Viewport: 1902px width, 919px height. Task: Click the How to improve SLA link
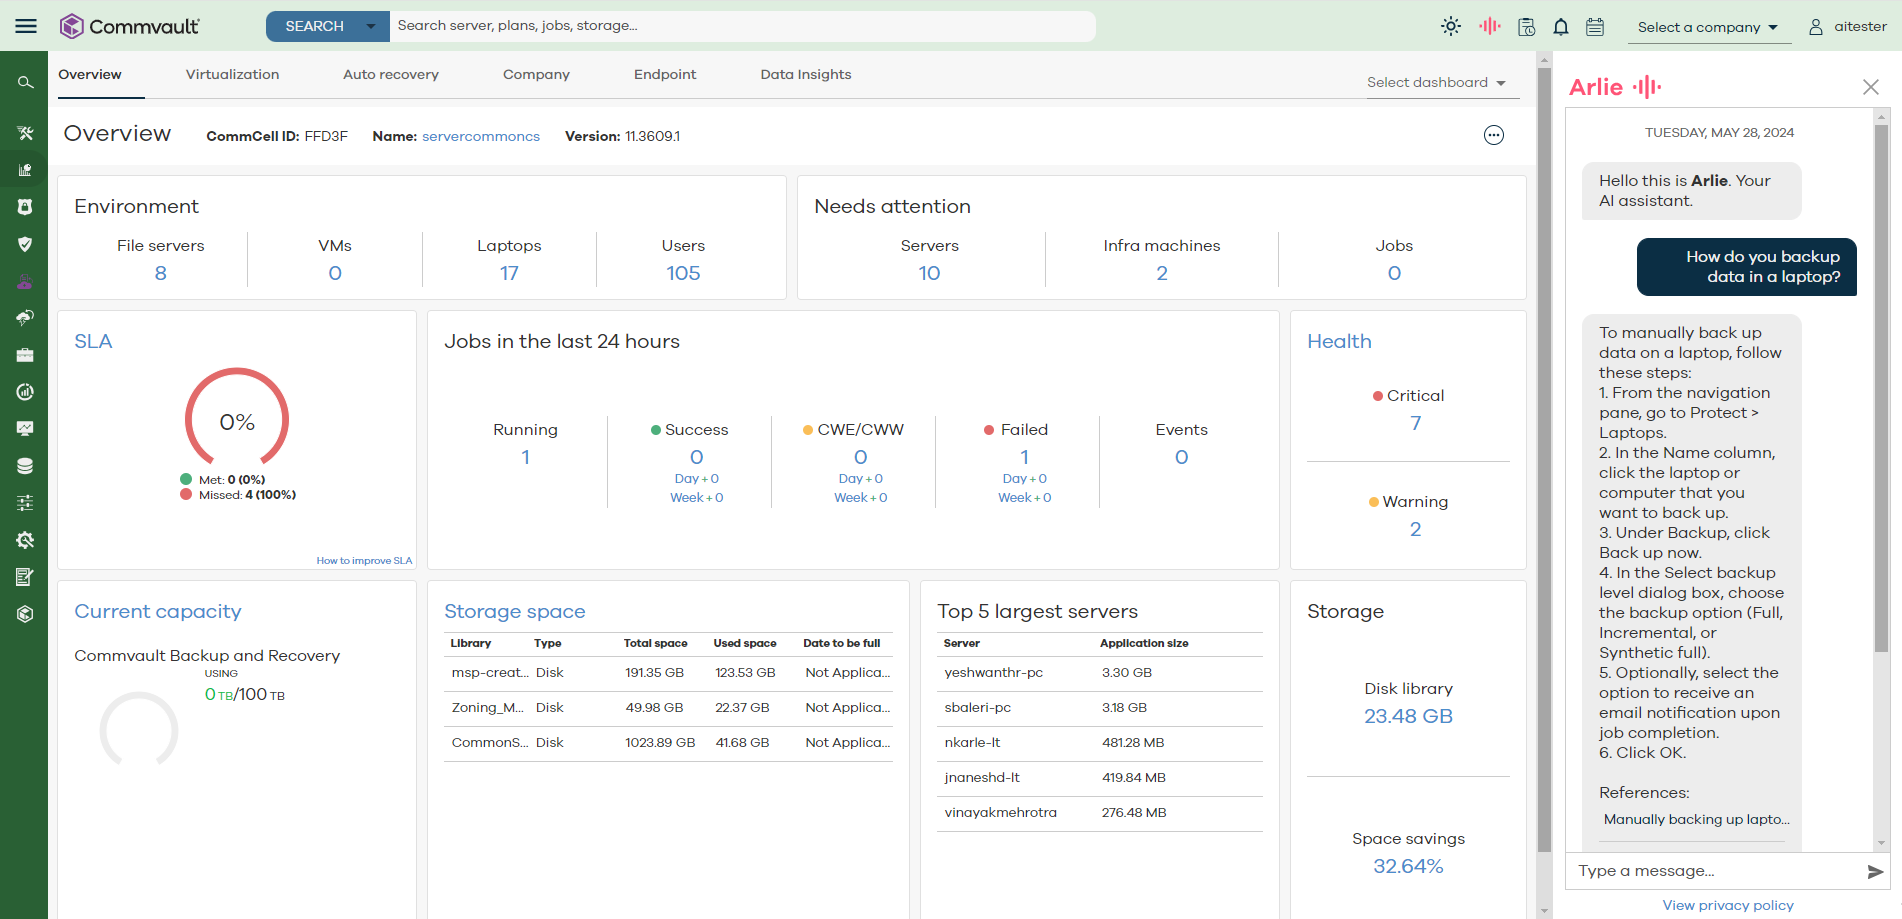click(x=364, y=561)
